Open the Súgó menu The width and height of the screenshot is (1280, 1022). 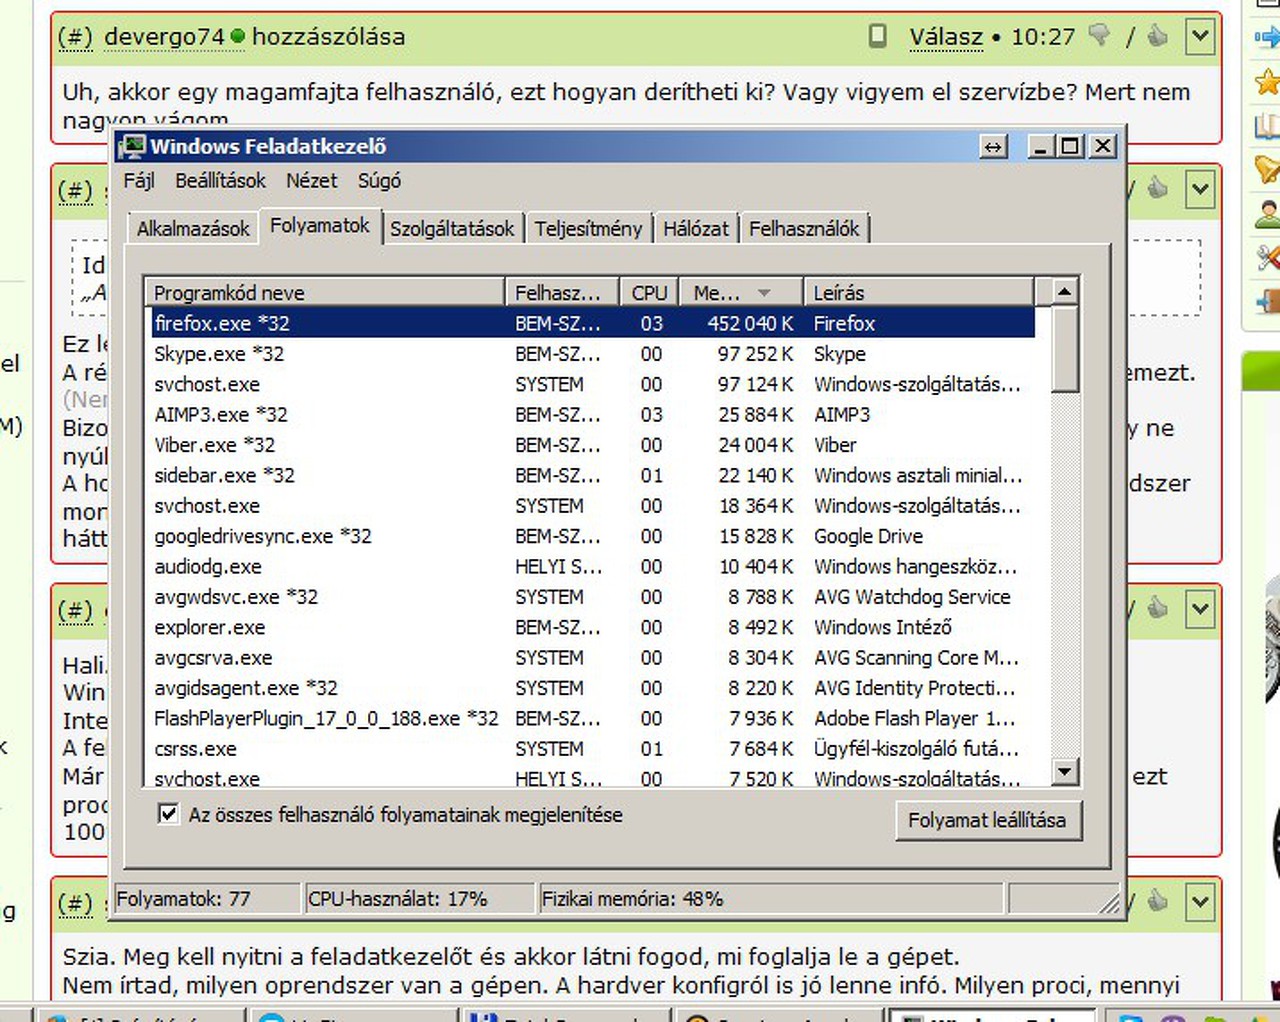pos(380,181)
